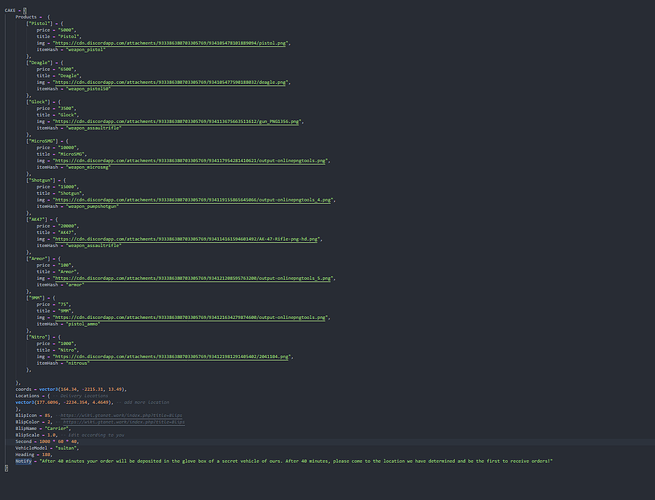Click the itemHash value "weapon_pumpshotgun"

92,206
